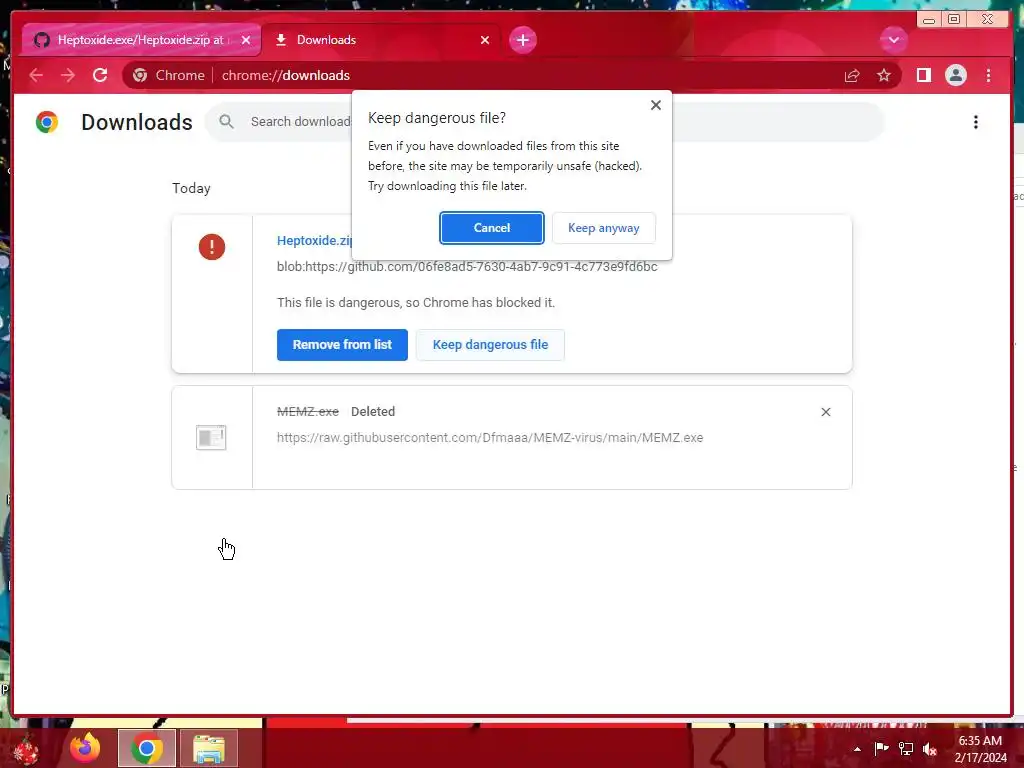Select the Downloads tab
Viewport: 1024px width, 768px height.
(x=381, y=40)
